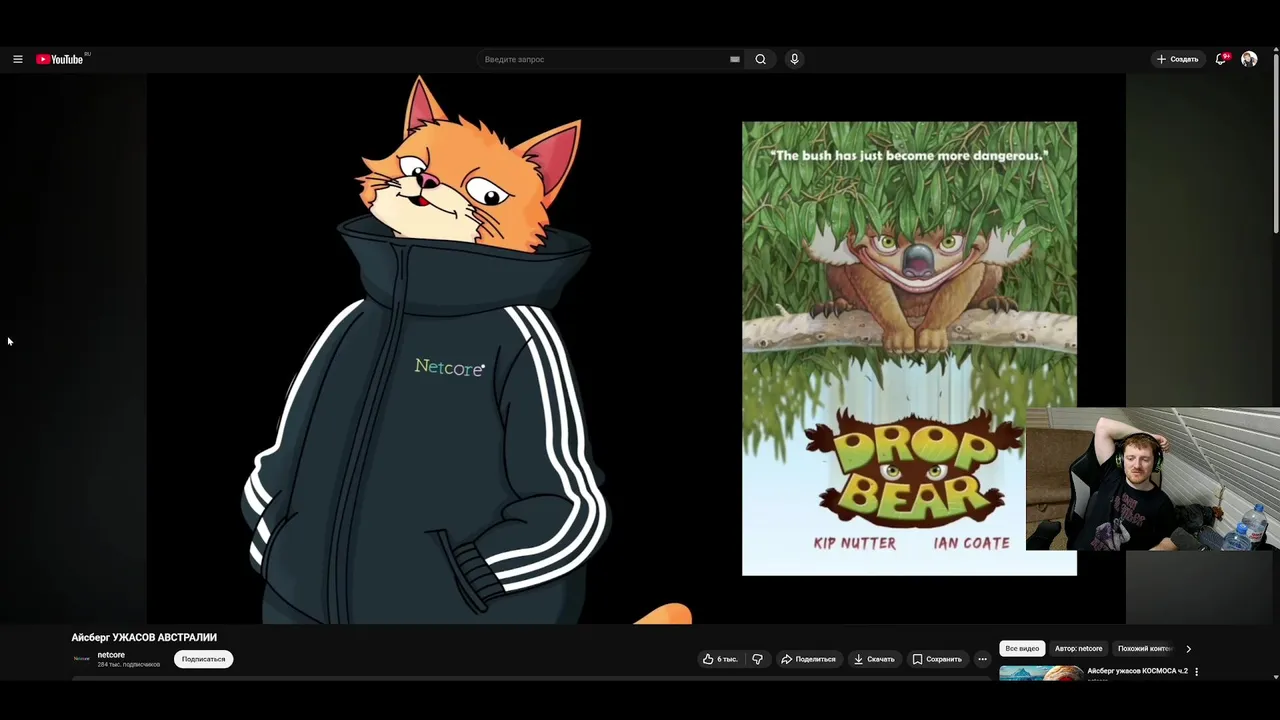Viewport: 1280px width, 720px height.
Task: Show more filter chips with right arrow
Action: 1188,648
